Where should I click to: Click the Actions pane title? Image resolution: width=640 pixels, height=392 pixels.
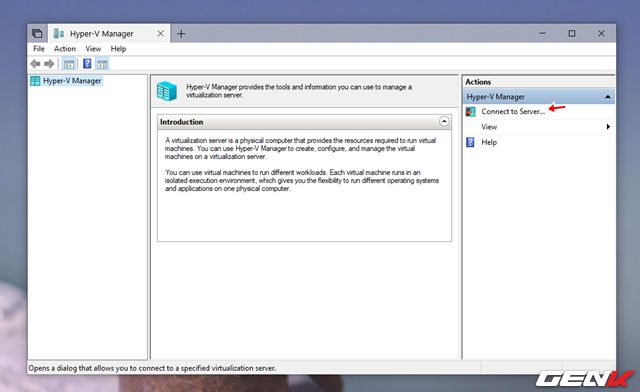(478, 82)
